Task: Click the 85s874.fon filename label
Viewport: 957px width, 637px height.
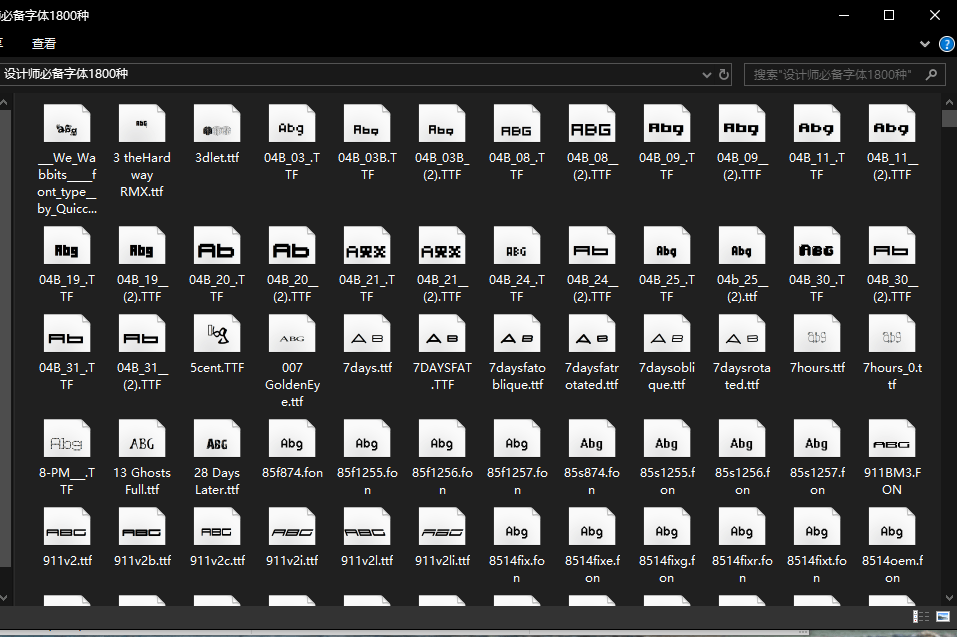Action: [x=592, y=481]
